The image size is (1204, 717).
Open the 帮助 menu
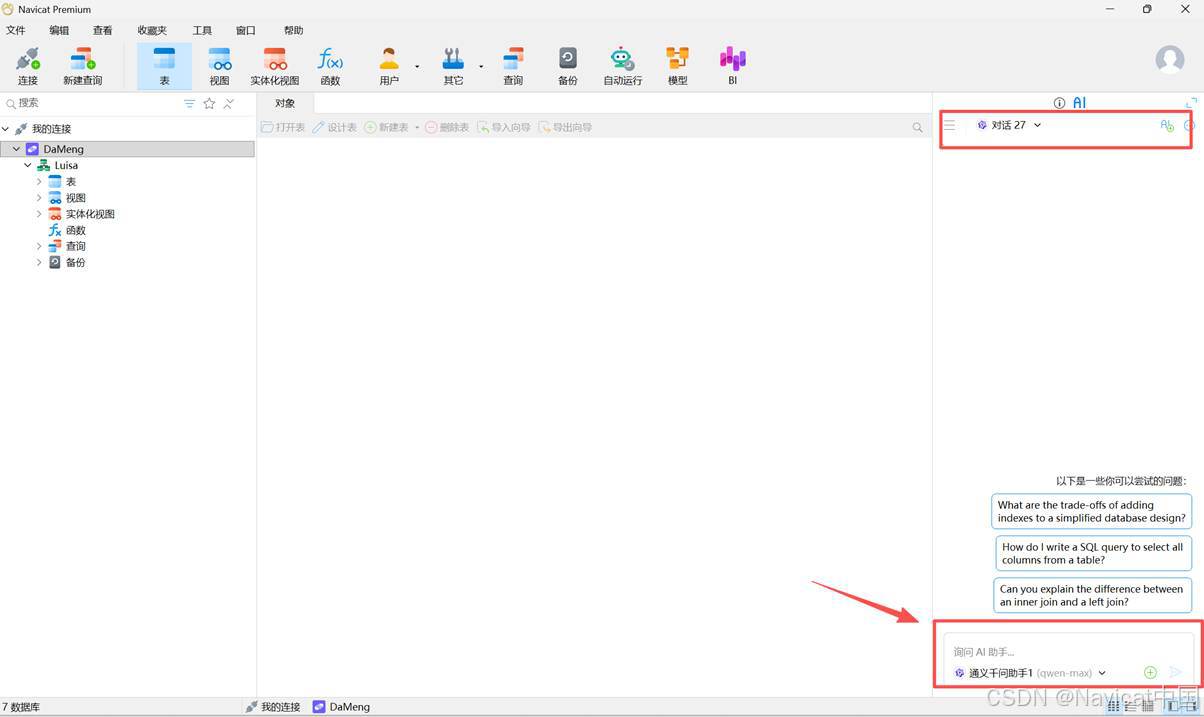293,30
